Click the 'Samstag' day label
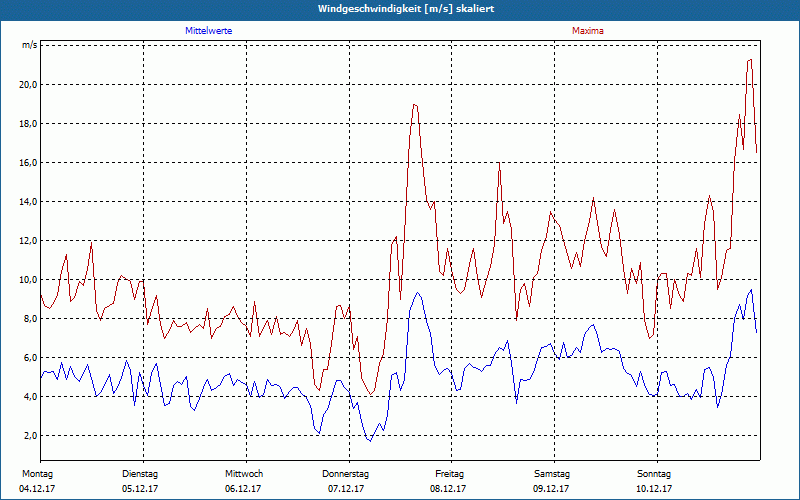The width and height of the screenshot is (800, 500). (x=552, y=474)
